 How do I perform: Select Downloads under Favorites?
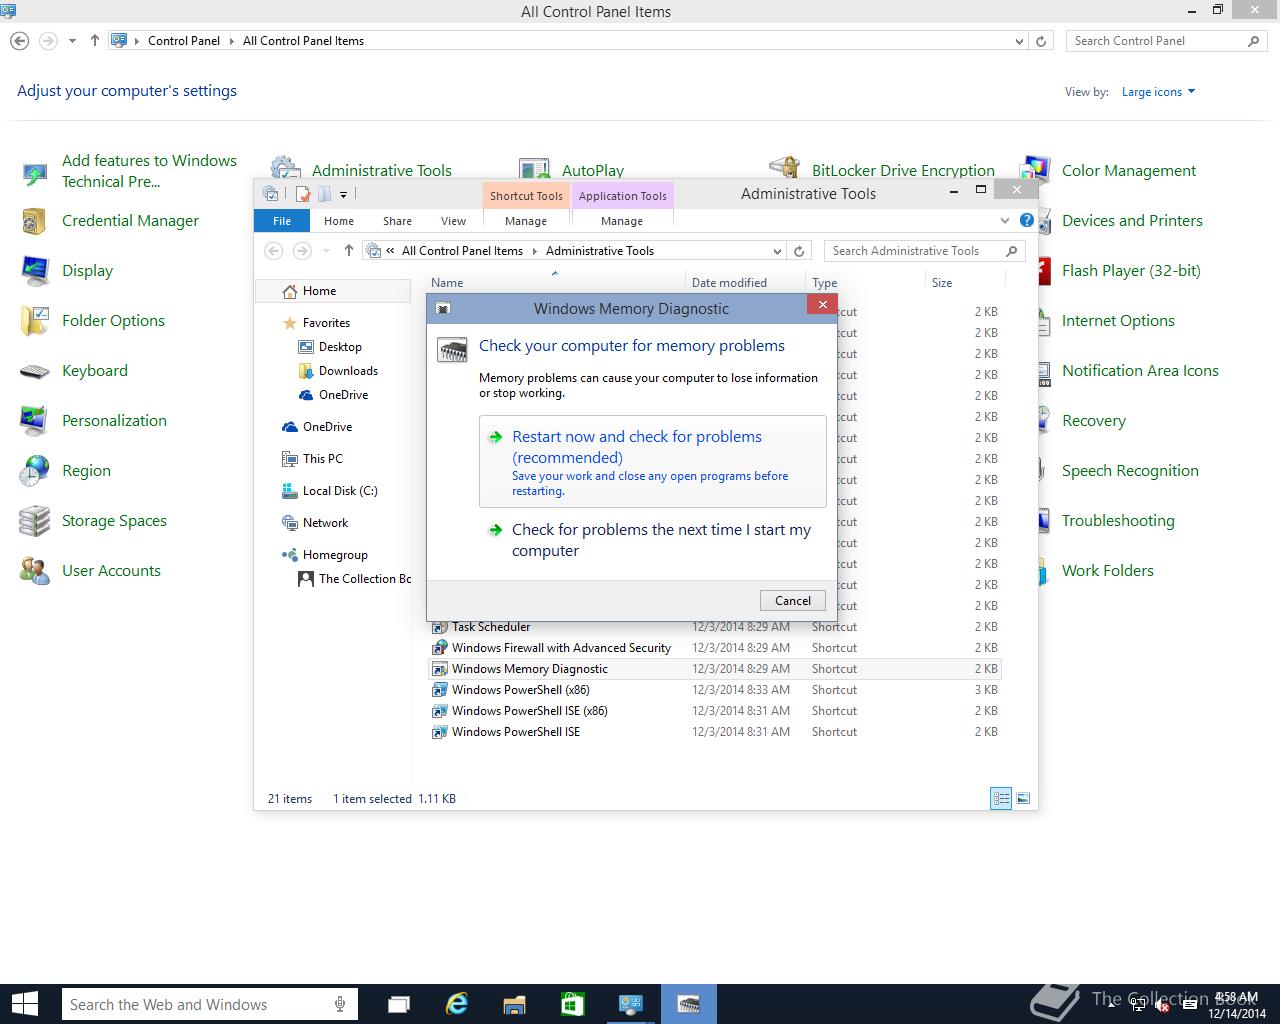pos(348,371)
